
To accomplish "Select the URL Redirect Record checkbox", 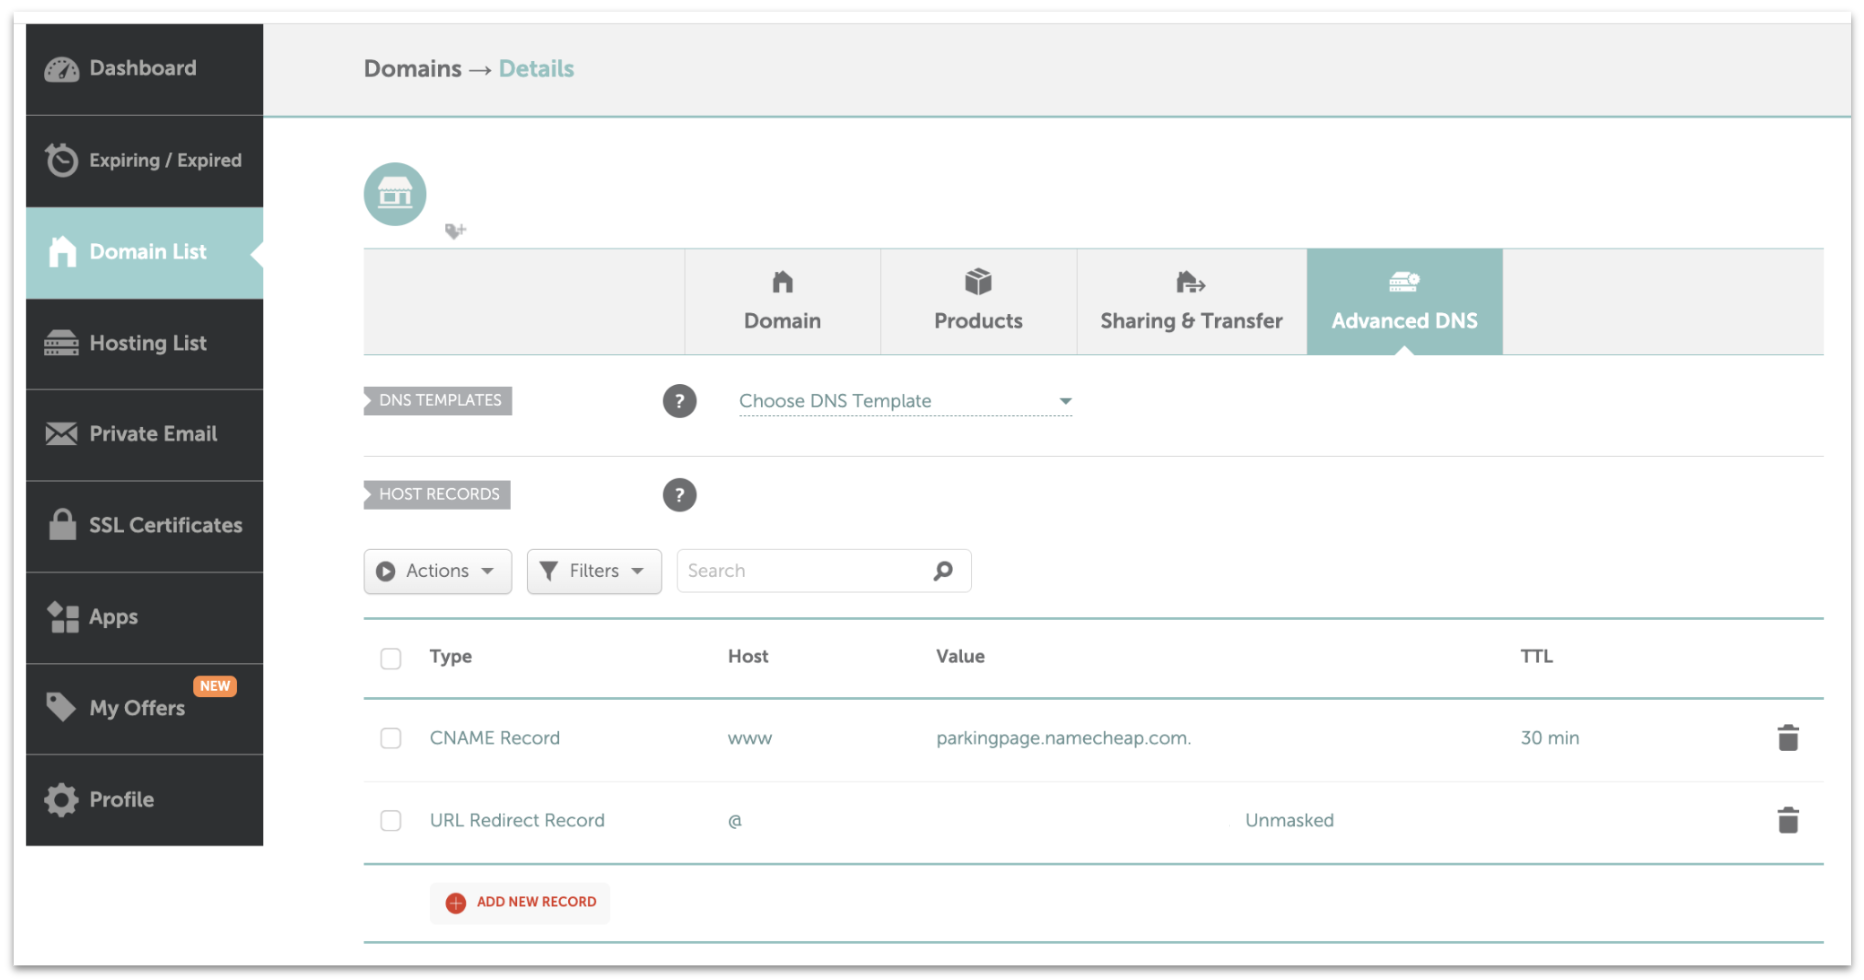I will (x=390, y=820).
